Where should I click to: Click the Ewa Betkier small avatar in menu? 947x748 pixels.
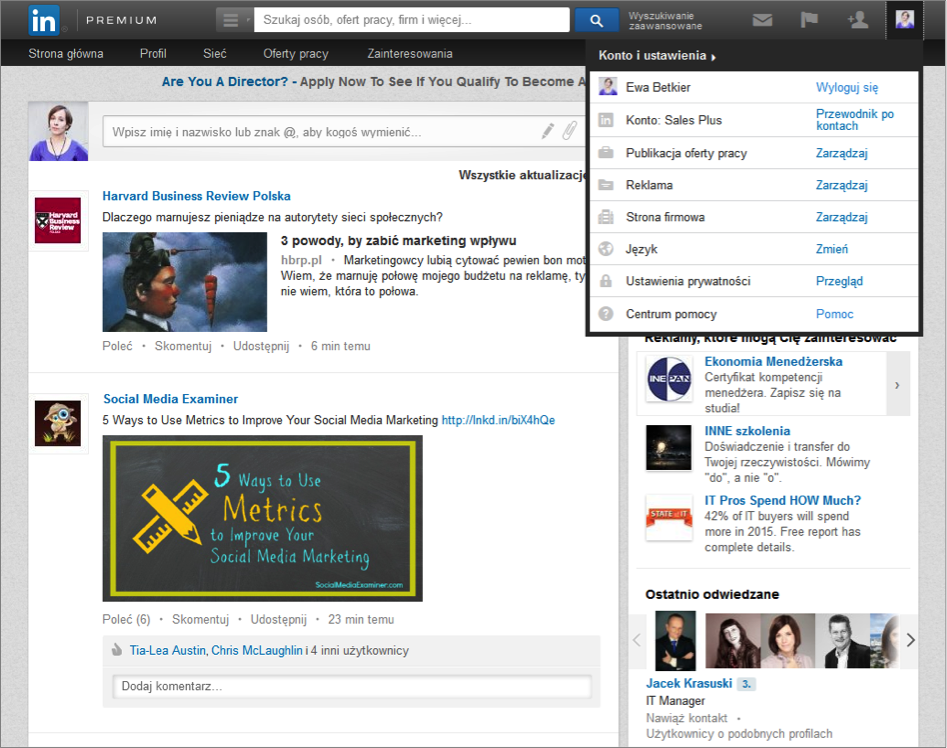608,87
